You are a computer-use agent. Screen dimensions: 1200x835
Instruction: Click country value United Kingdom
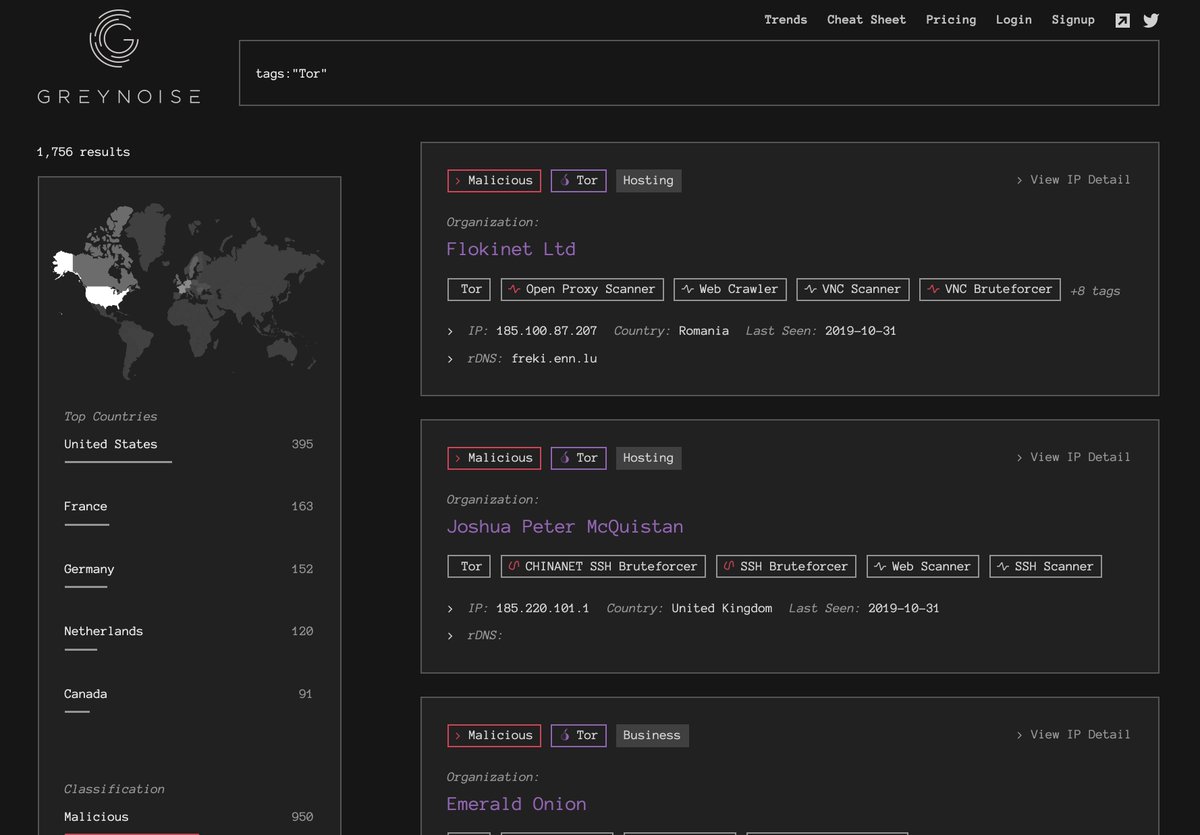pos(722,608)
